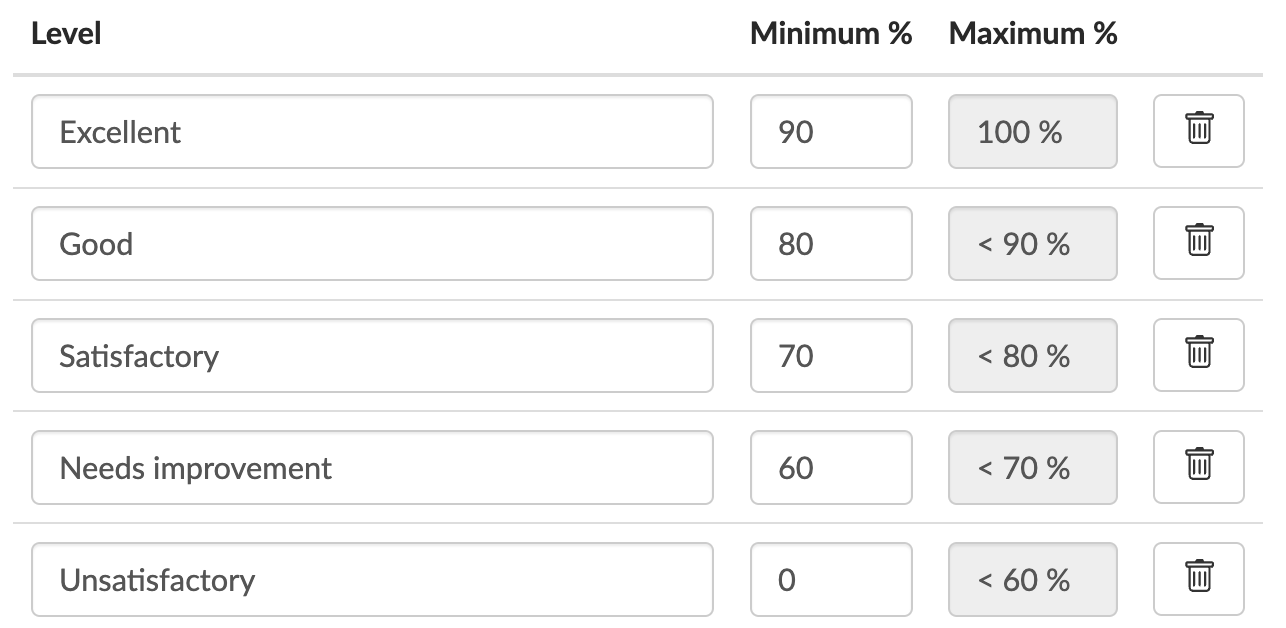Delete the Unsatisfactory grading level
Image resolution: width=1286 pixels, height=628 pixels.
pos(1198,579)
